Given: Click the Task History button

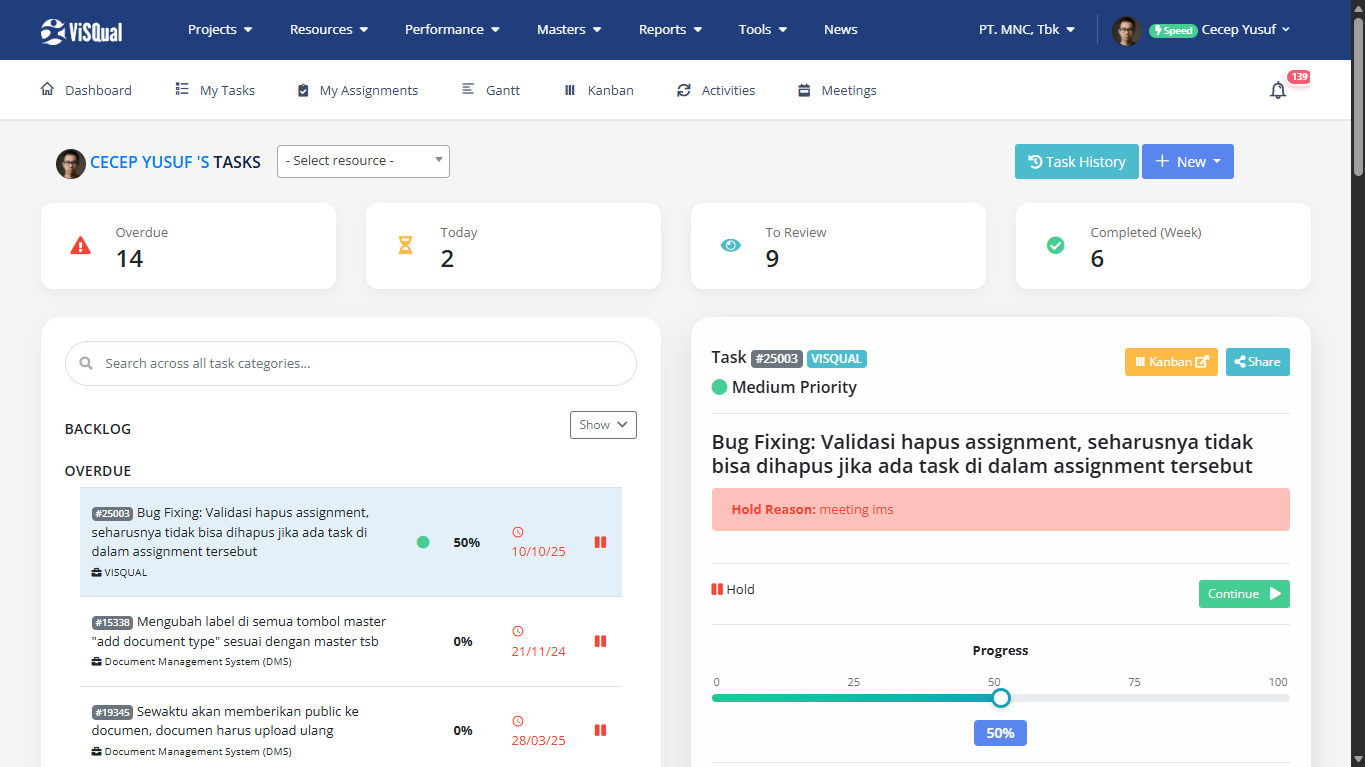Looking at the screenshot, I should [x=1077, y=162].
